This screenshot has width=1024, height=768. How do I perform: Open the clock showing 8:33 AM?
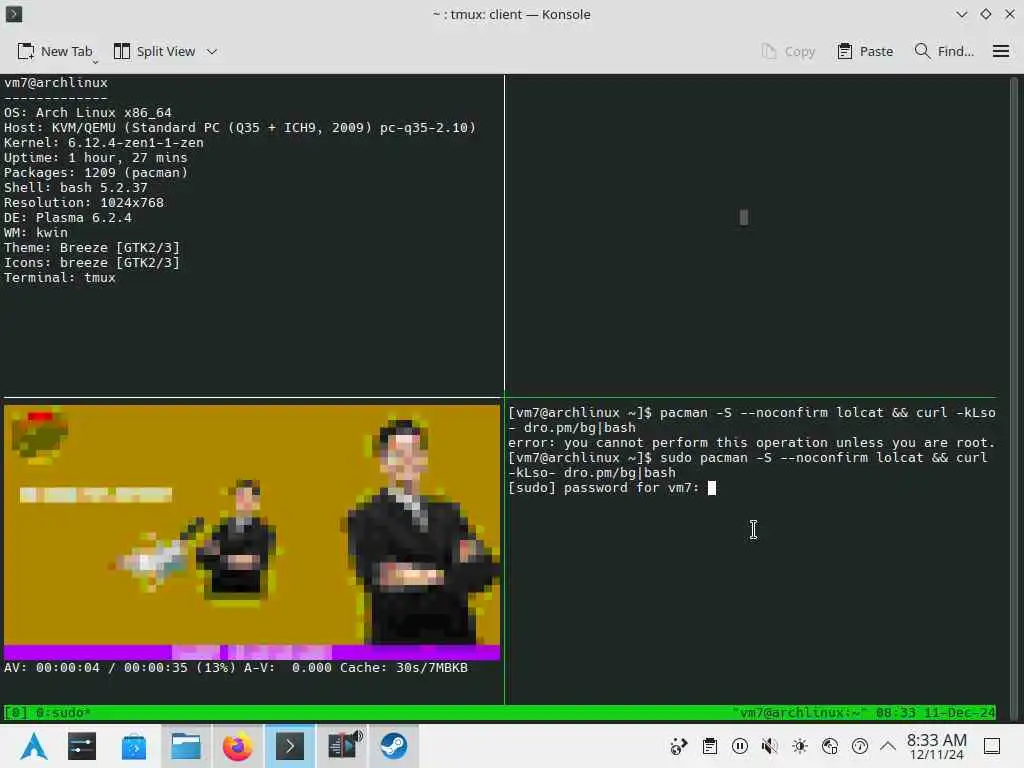(936, 746)
